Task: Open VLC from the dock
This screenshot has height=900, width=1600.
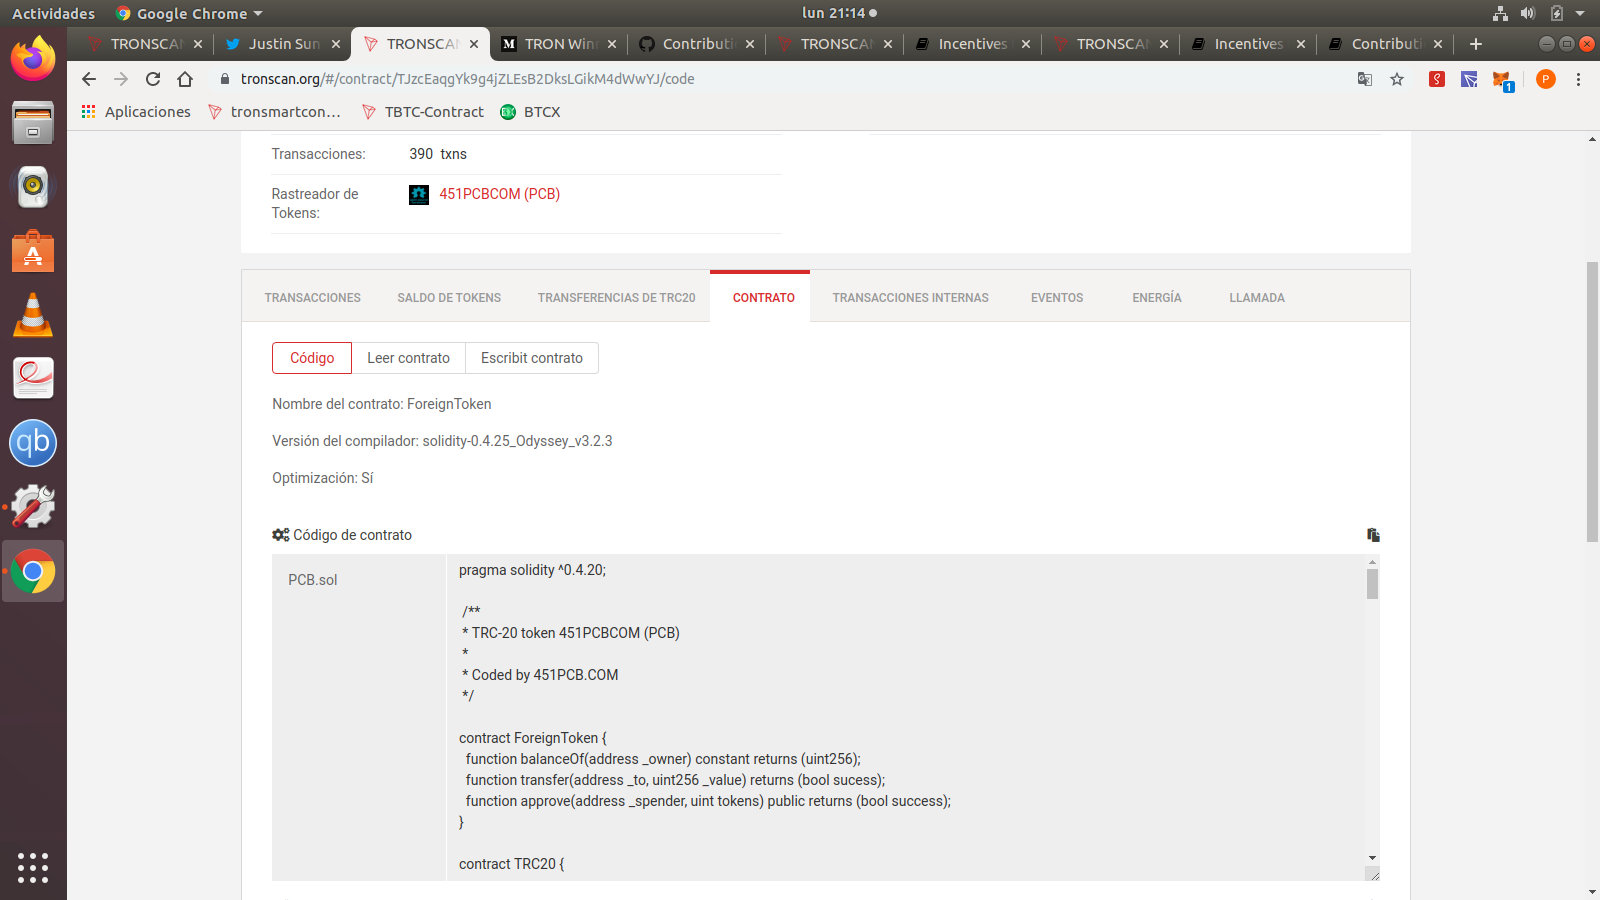Action: 33,316
